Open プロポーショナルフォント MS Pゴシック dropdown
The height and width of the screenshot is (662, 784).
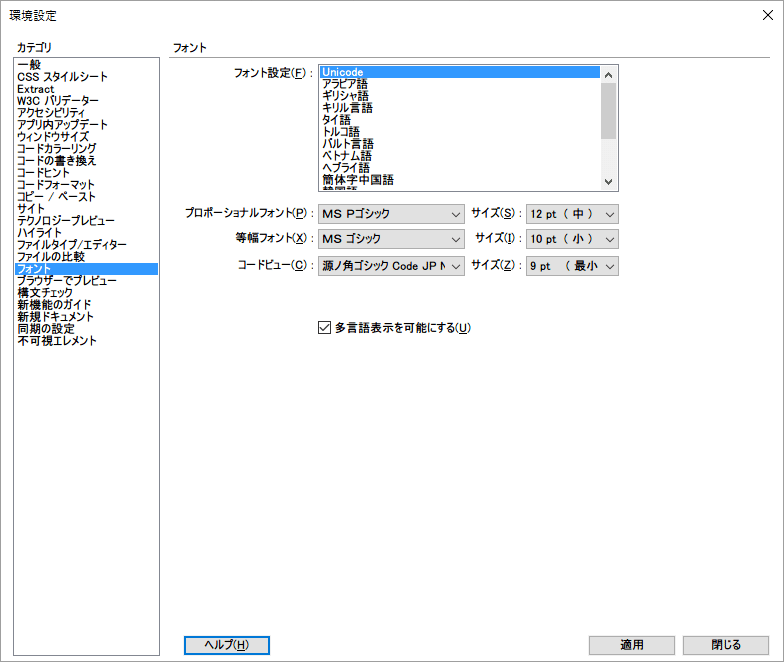click(x=391, y=214)
